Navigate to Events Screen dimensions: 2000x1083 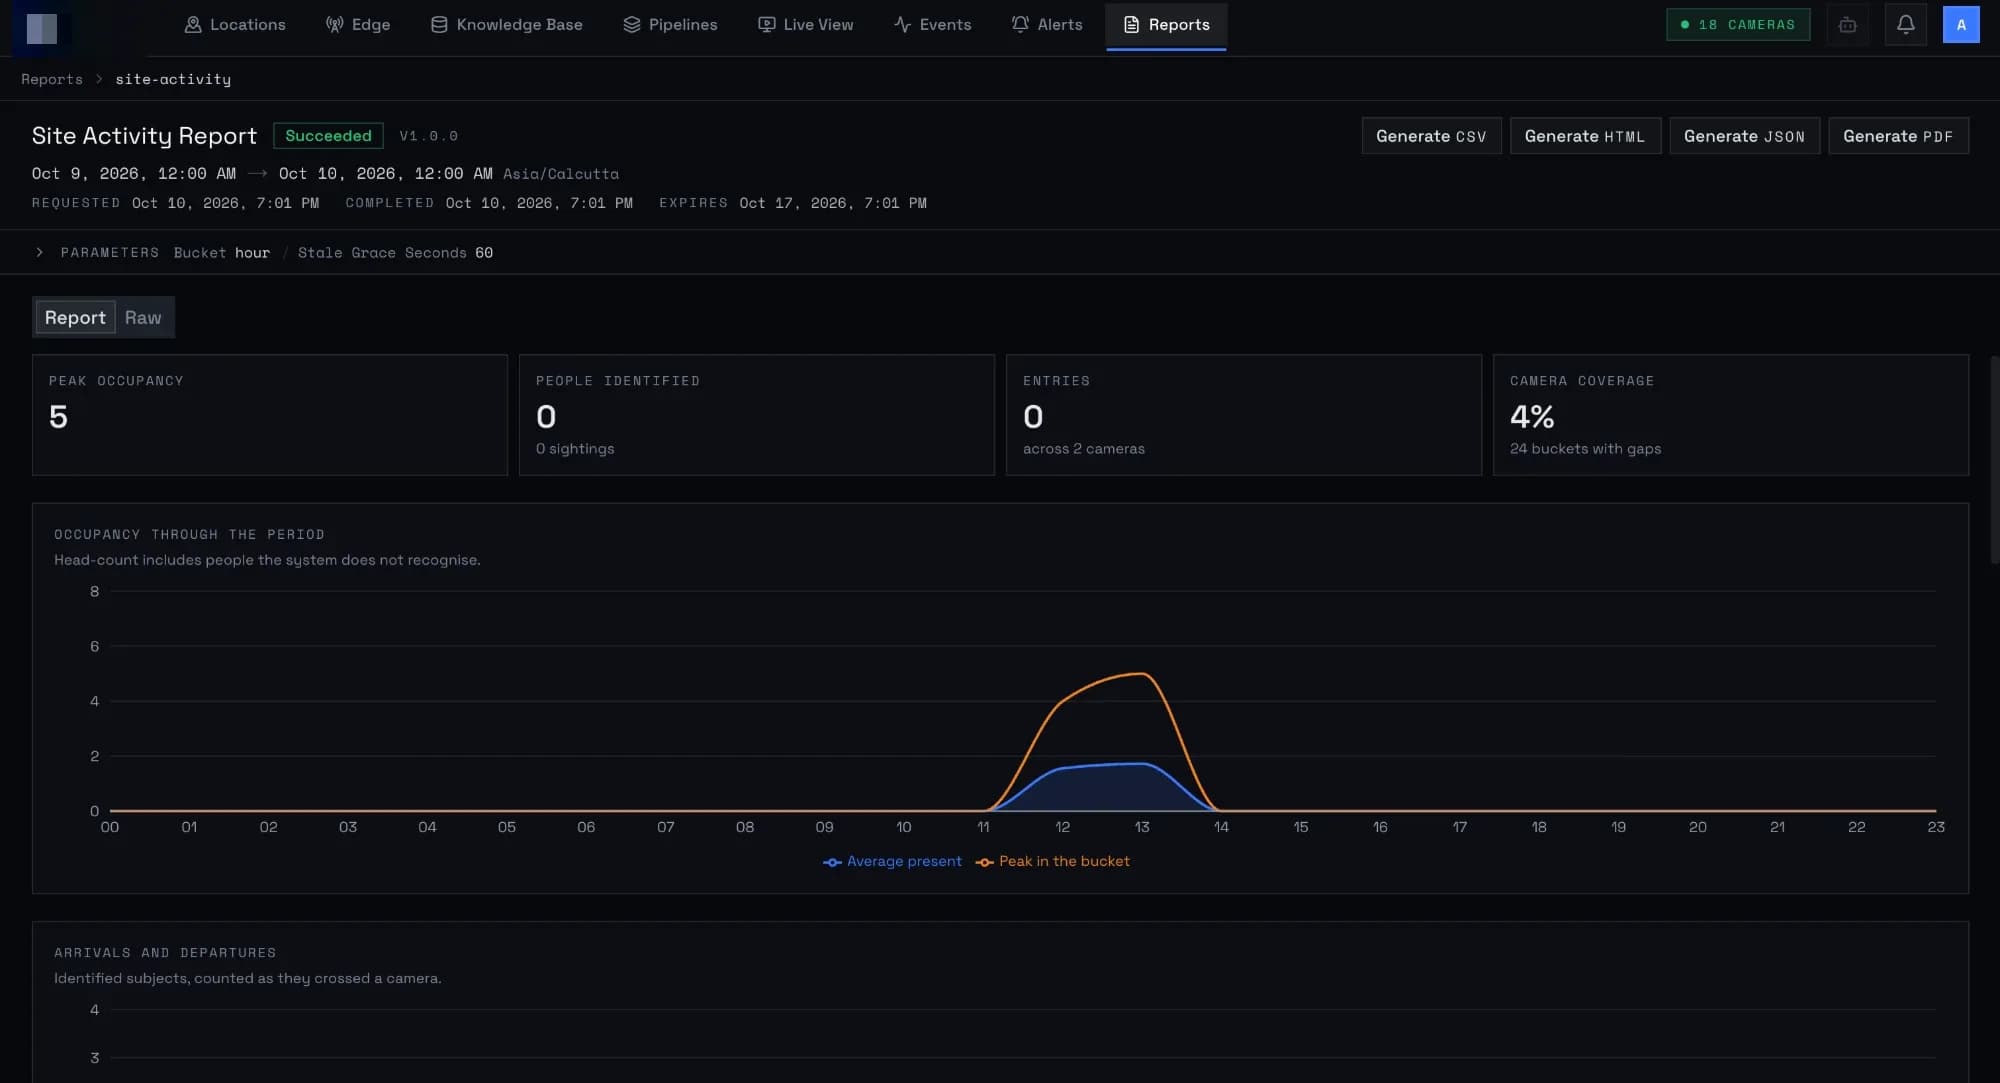[x=932, y=24]
